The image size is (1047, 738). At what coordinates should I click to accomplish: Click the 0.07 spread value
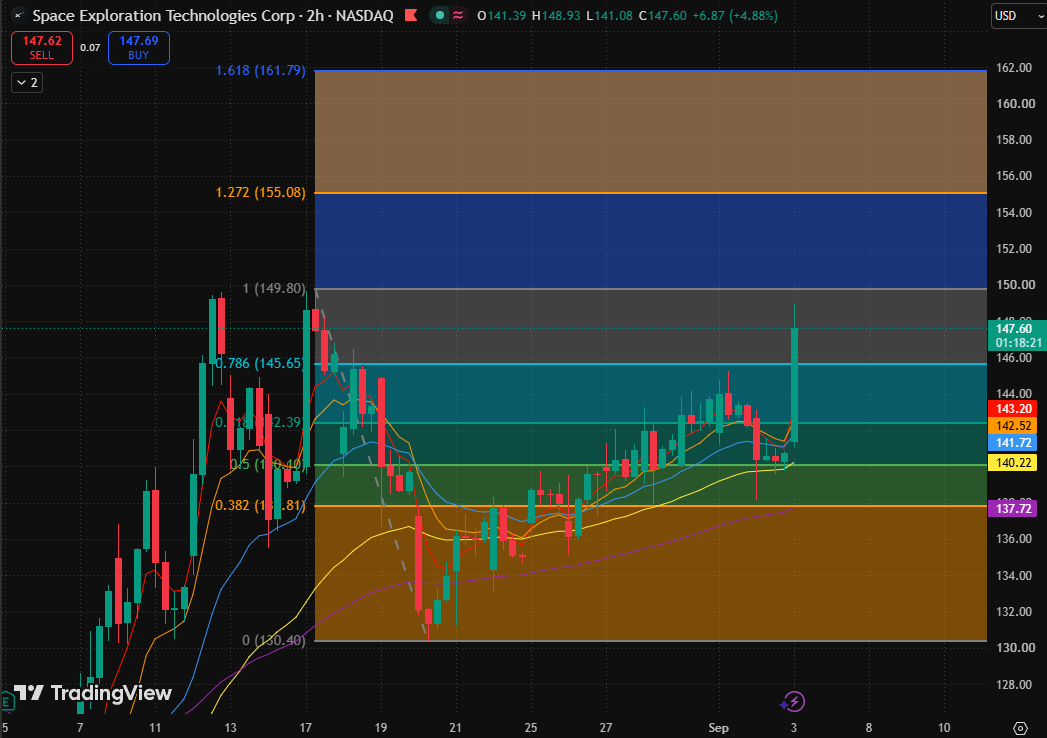tap(90, 47)
